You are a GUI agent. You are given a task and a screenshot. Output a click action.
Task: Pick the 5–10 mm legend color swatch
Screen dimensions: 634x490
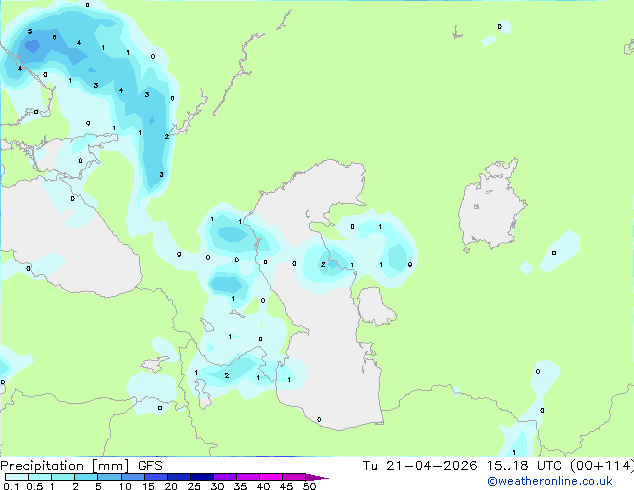[109, 477]
